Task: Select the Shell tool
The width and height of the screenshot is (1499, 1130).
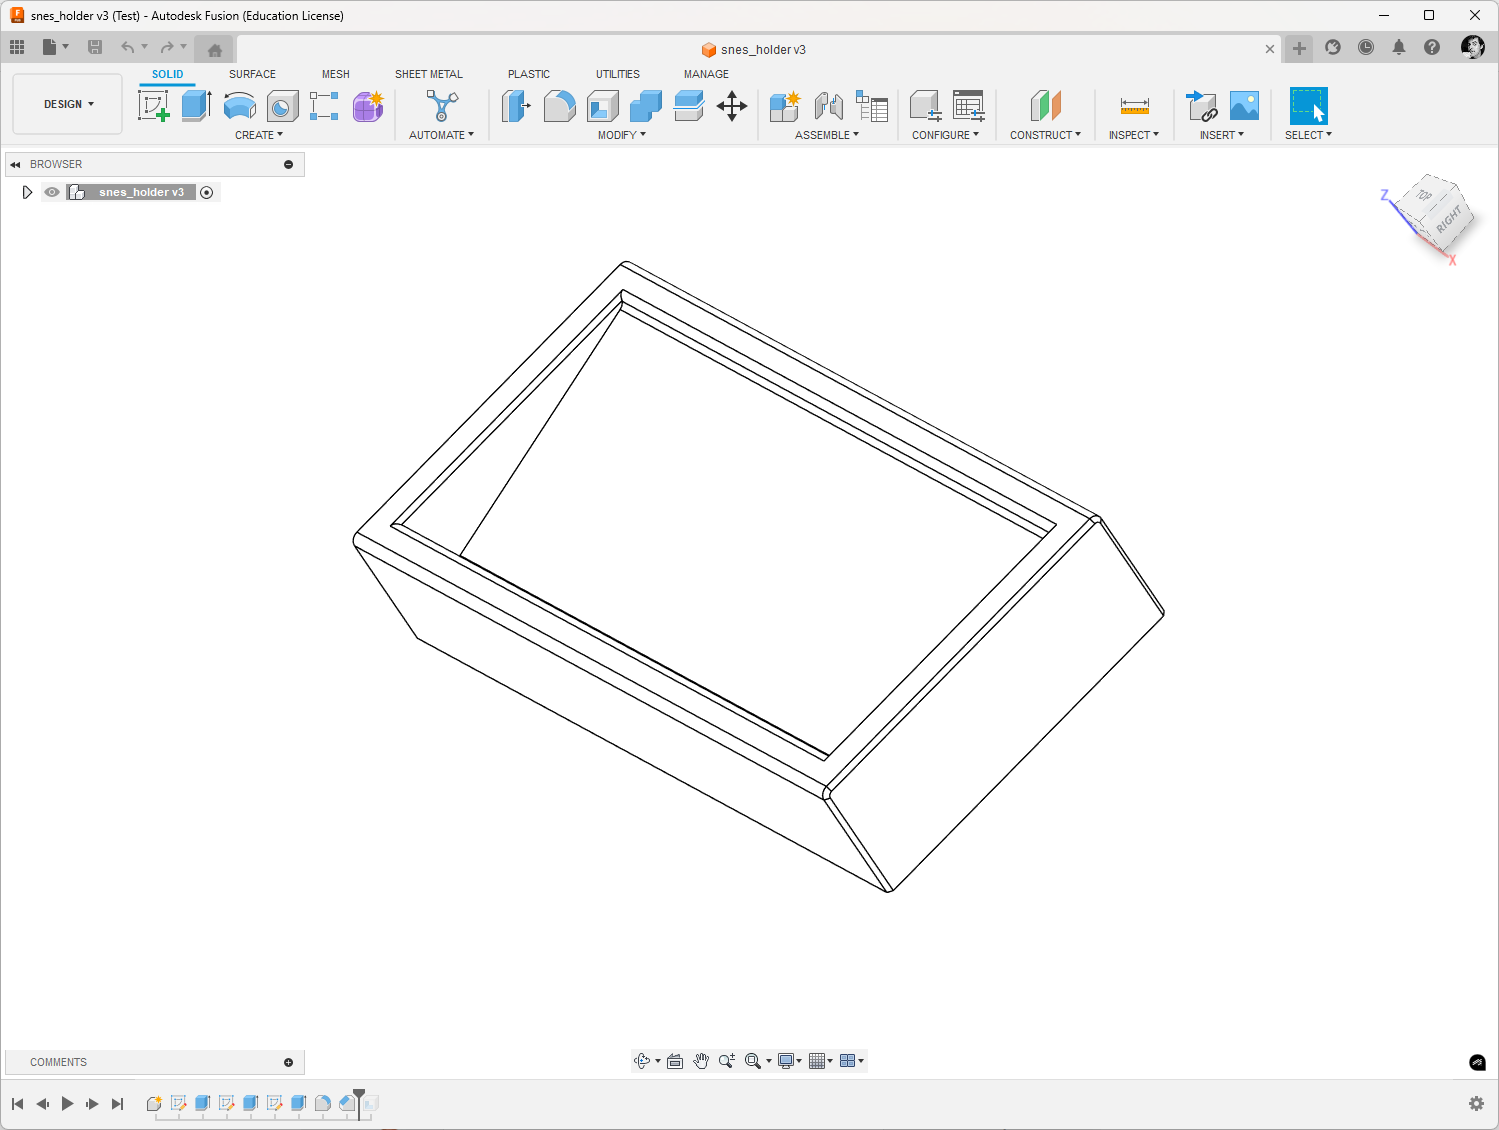Action: click(x=603, y=105)
